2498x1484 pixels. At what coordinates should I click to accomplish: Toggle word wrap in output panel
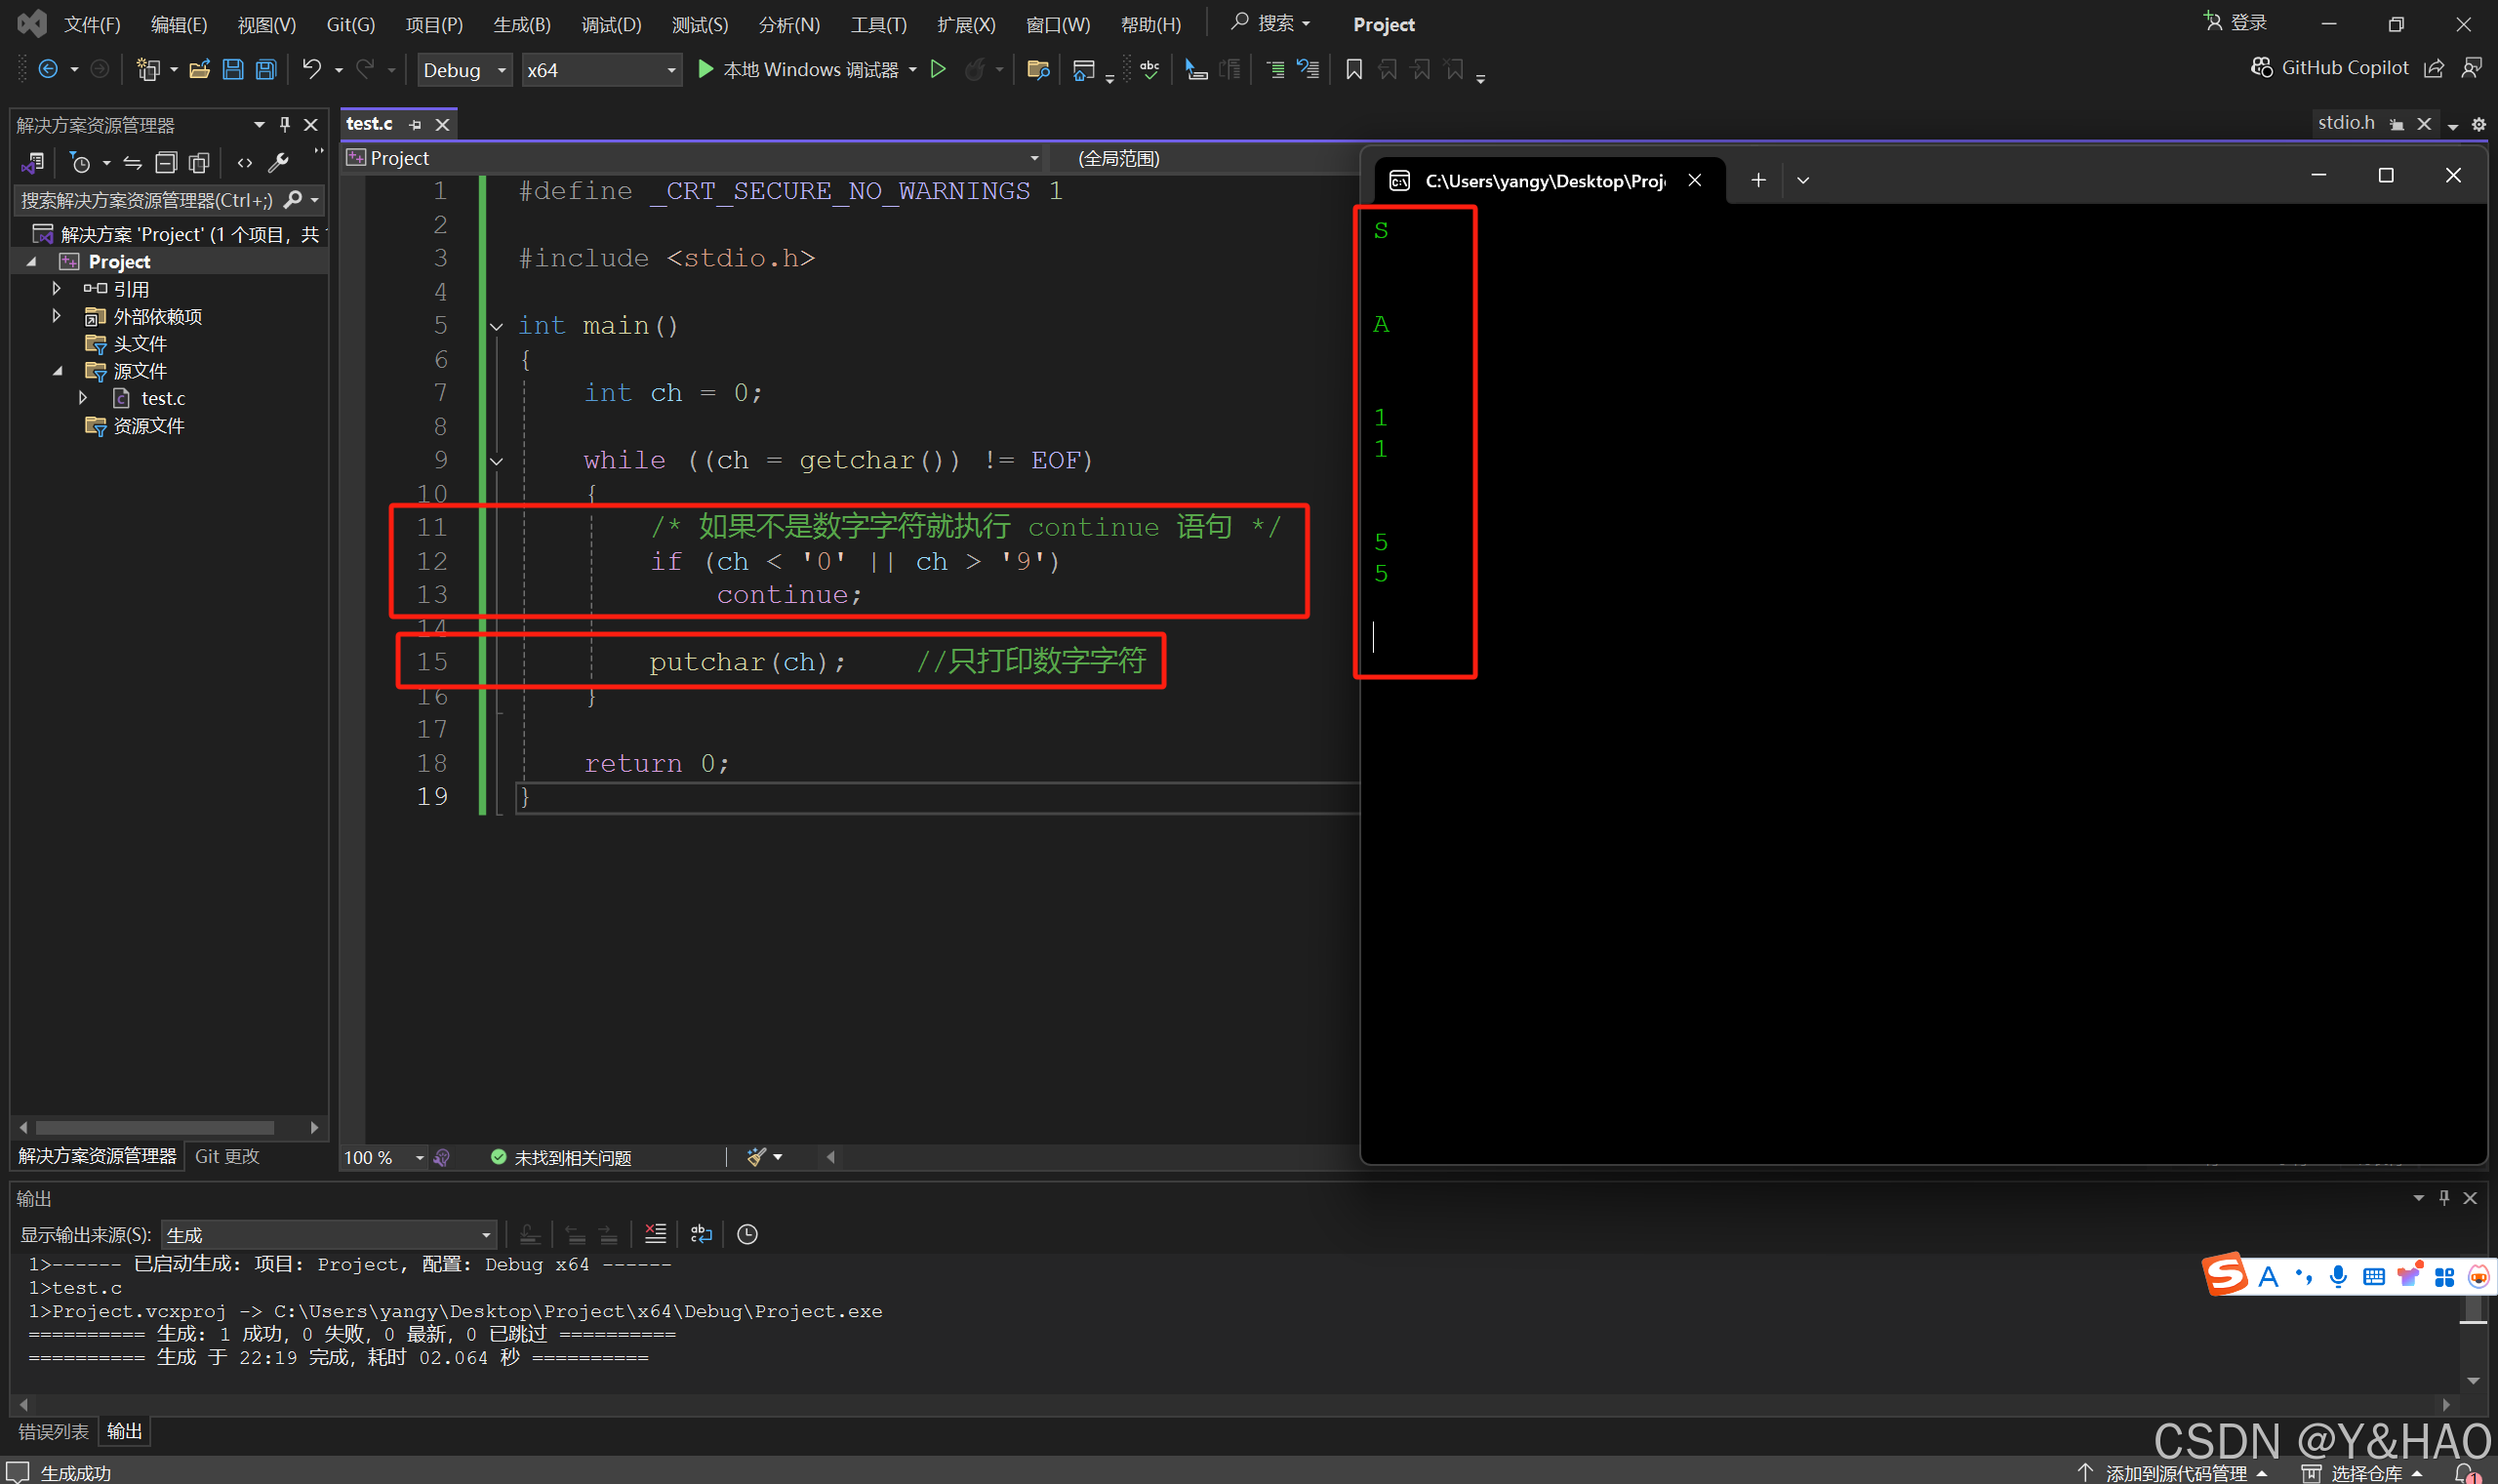[701, 1234]
